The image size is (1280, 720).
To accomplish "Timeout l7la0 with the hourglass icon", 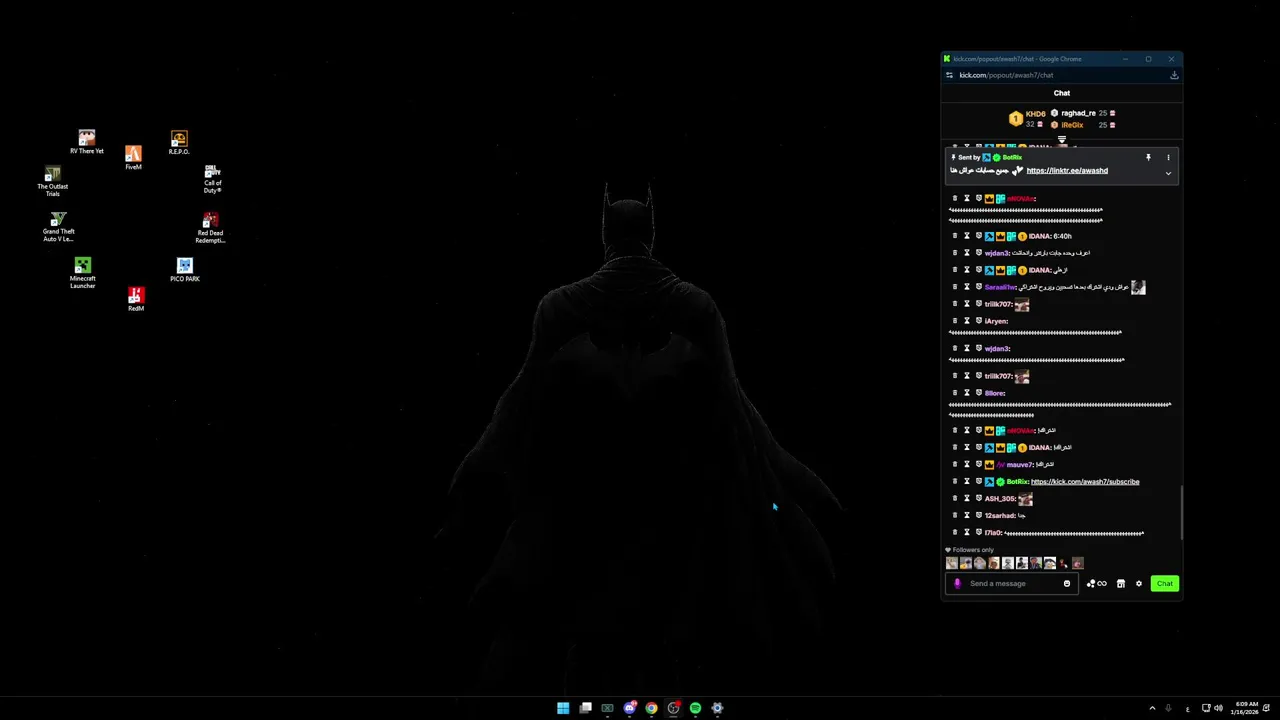I will coord(967,532).
